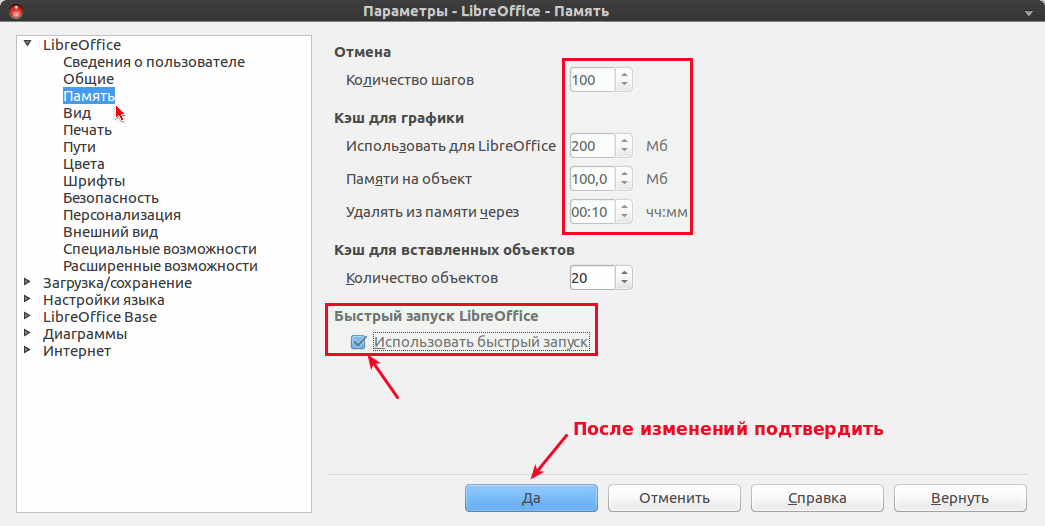Click the Отменить button
Screen dimensions: 1045x526
(674, 498)
